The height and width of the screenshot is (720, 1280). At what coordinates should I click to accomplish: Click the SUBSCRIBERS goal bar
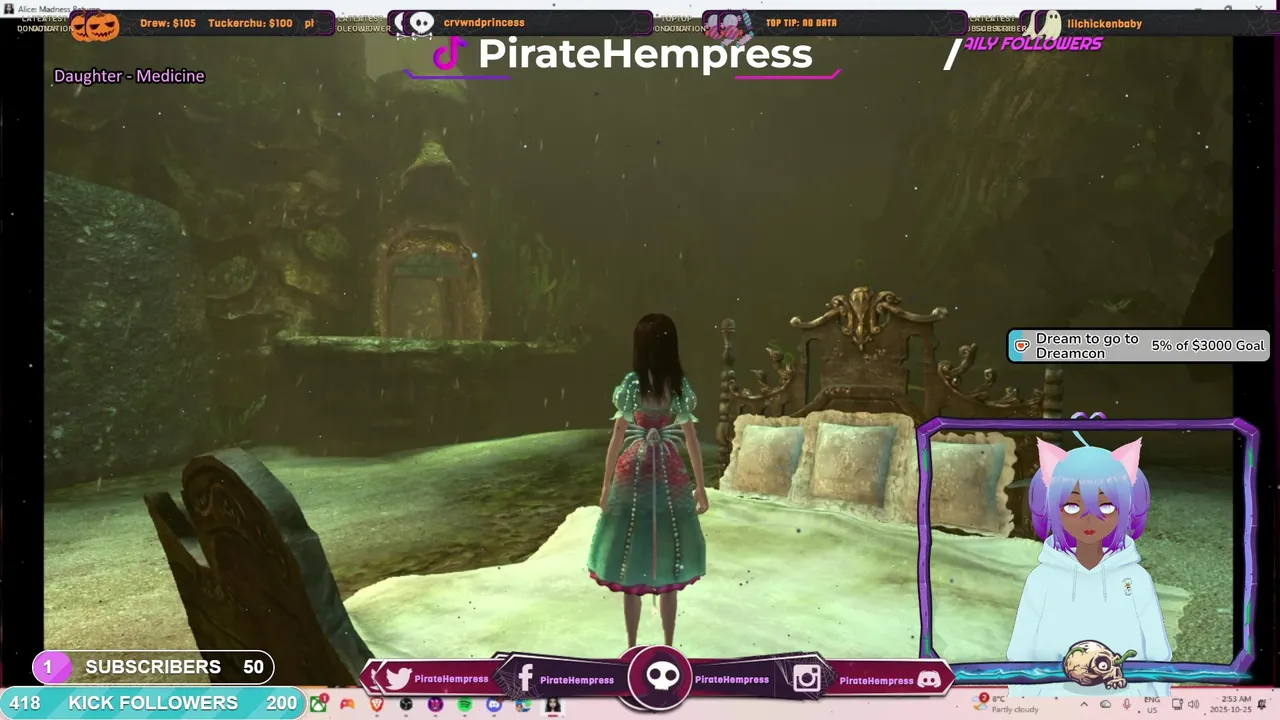pos(153,667)
